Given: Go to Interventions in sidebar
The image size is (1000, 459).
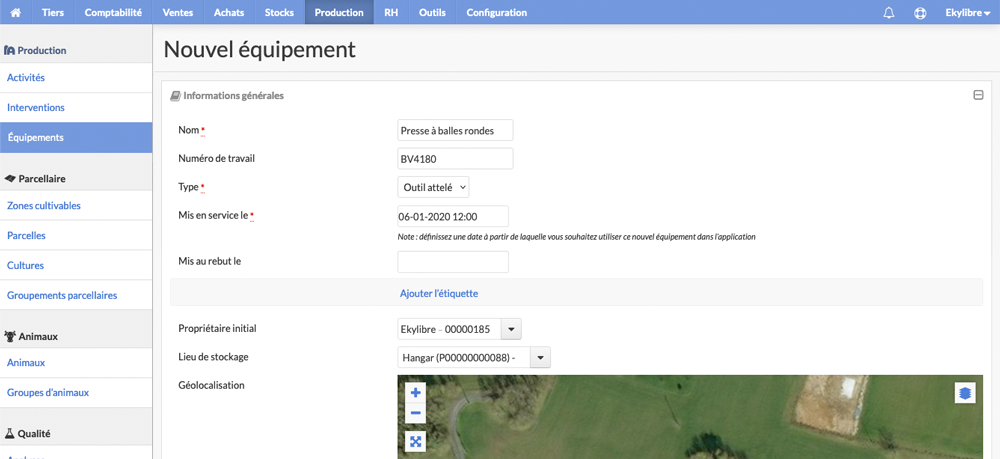Looking at the screenshot, I should coord(76,108).
